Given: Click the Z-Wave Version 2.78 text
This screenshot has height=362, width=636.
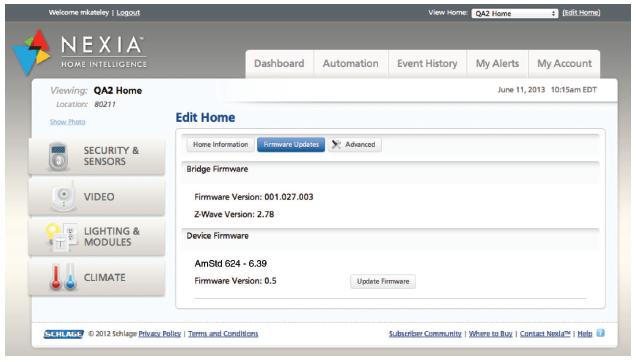Looking at the screenshot, I should (234, 214).
